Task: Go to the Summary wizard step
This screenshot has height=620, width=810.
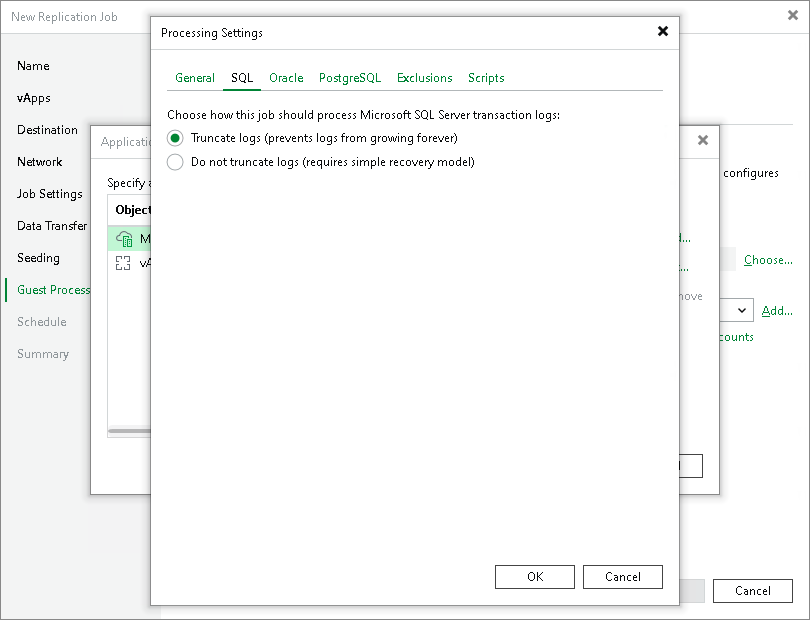Action: tap(43, 354)
